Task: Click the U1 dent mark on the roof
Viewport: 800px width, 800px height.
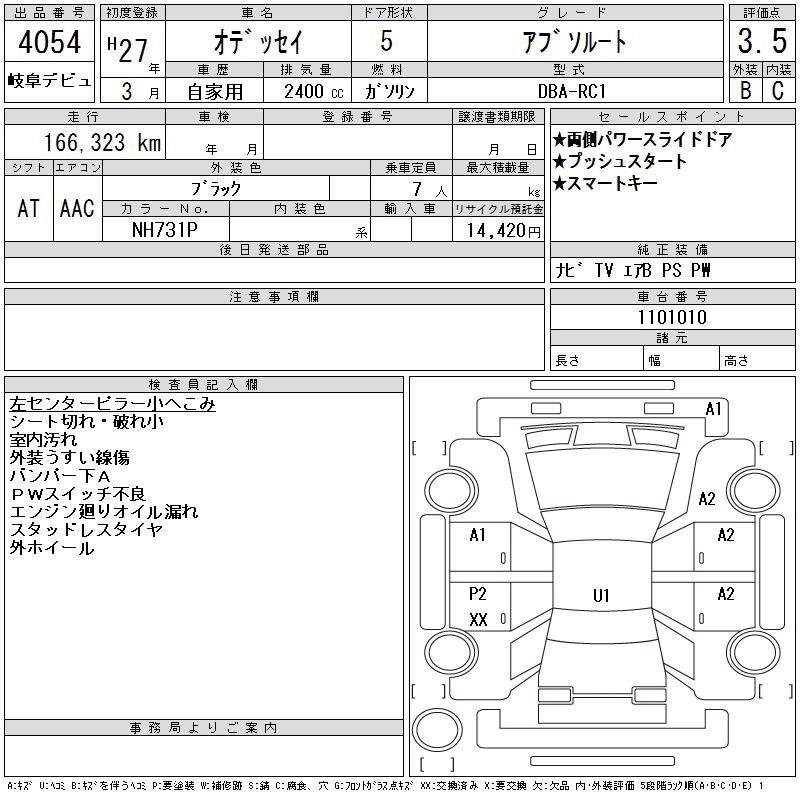Action: point(601,596)
